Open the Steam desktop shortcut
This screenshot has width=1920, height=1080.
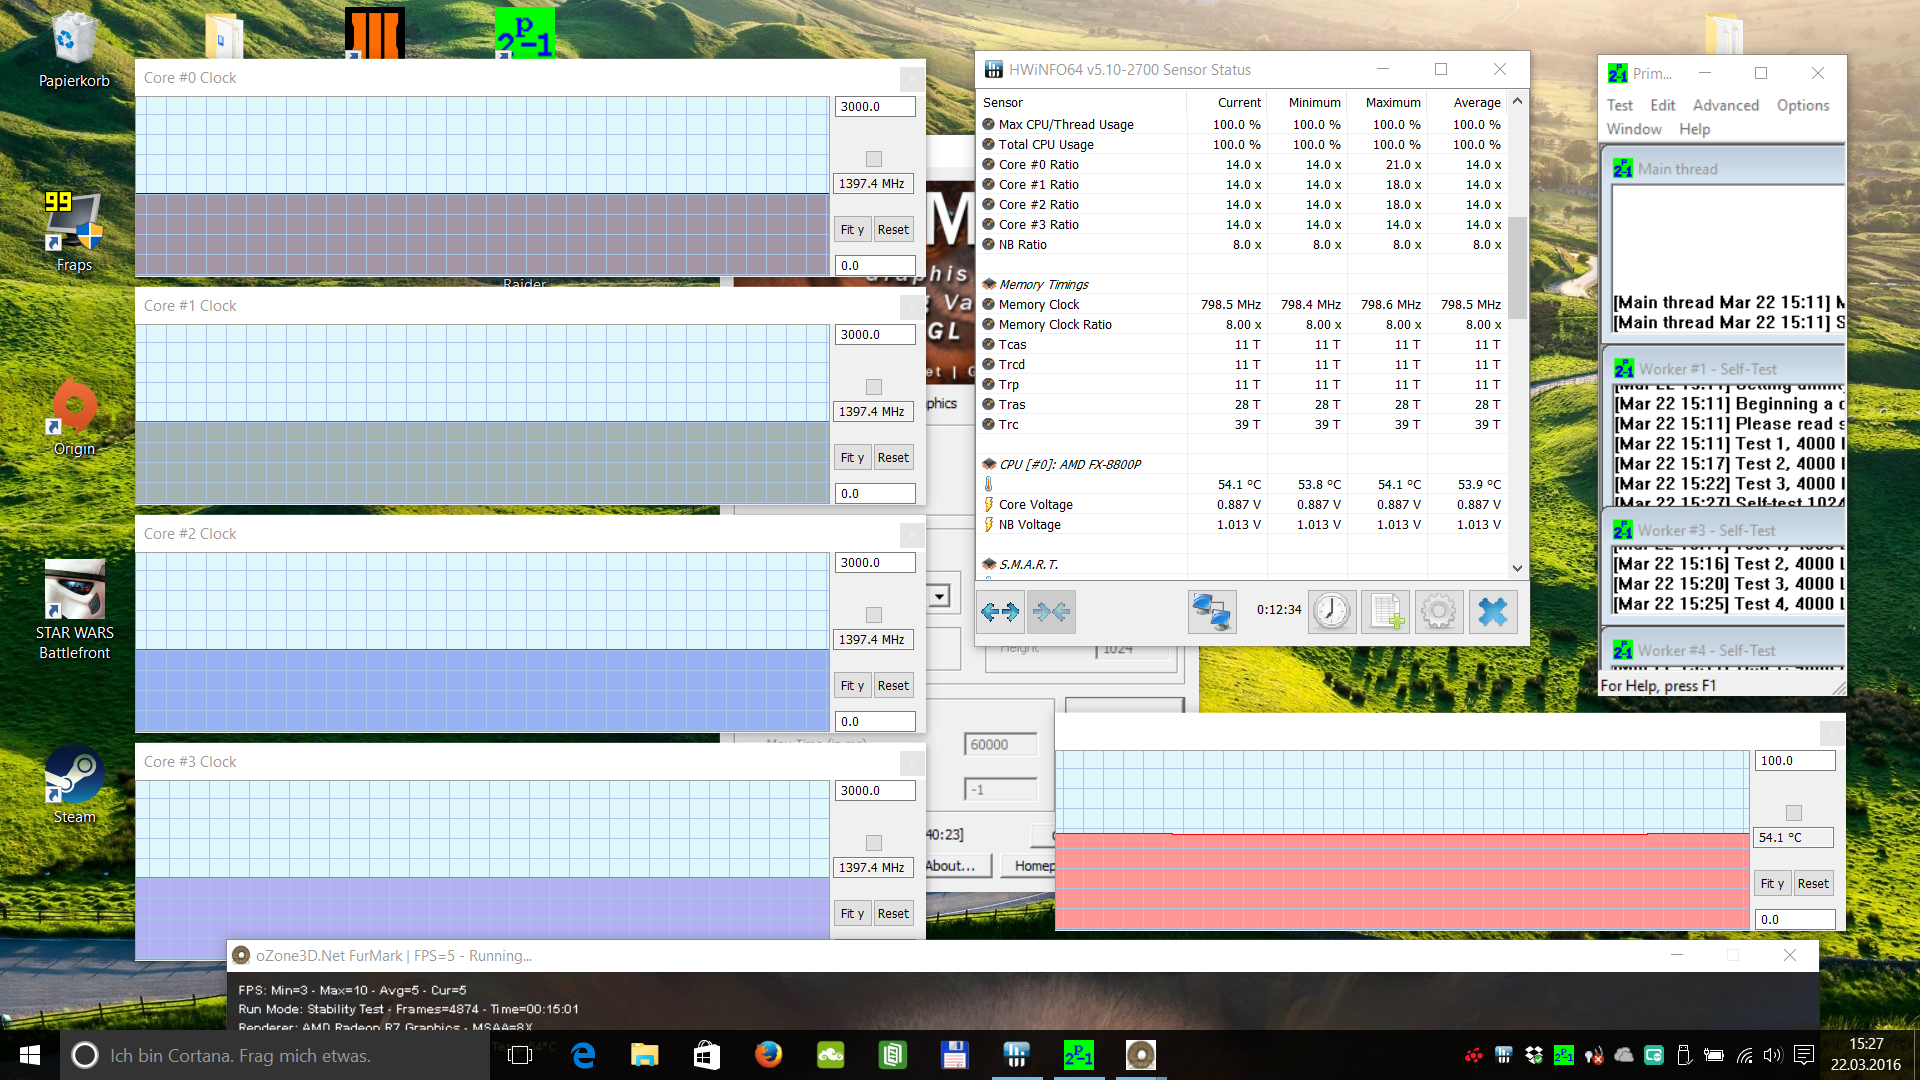coord(74,785)
